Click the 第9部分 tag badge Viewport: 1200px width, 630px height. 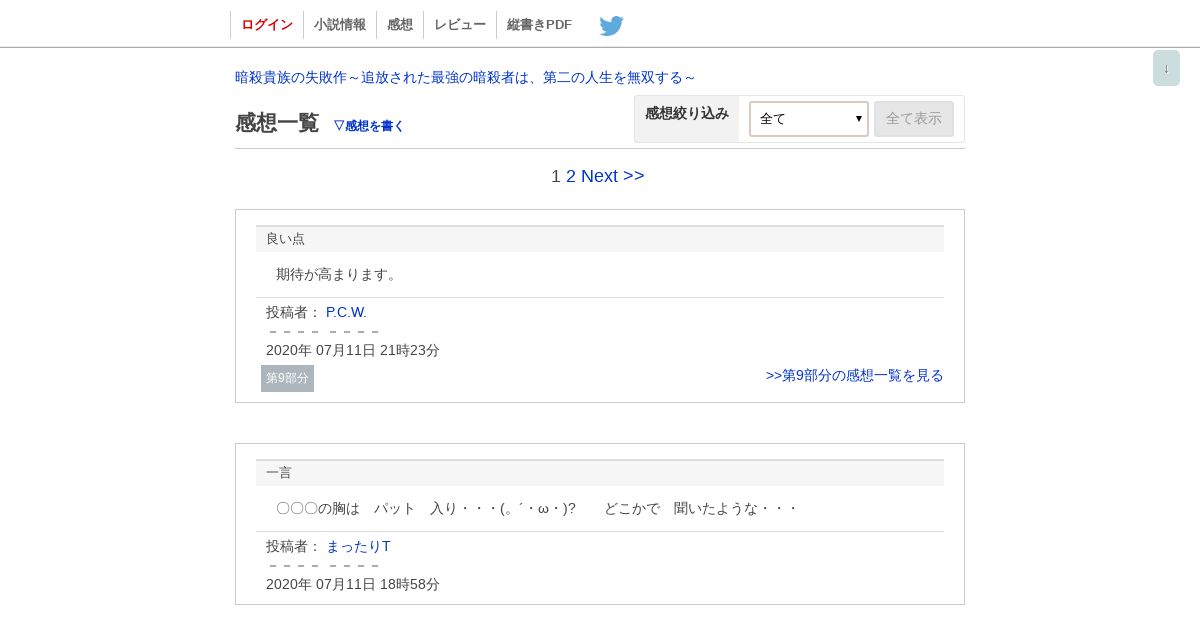click(x=287, y=378)
